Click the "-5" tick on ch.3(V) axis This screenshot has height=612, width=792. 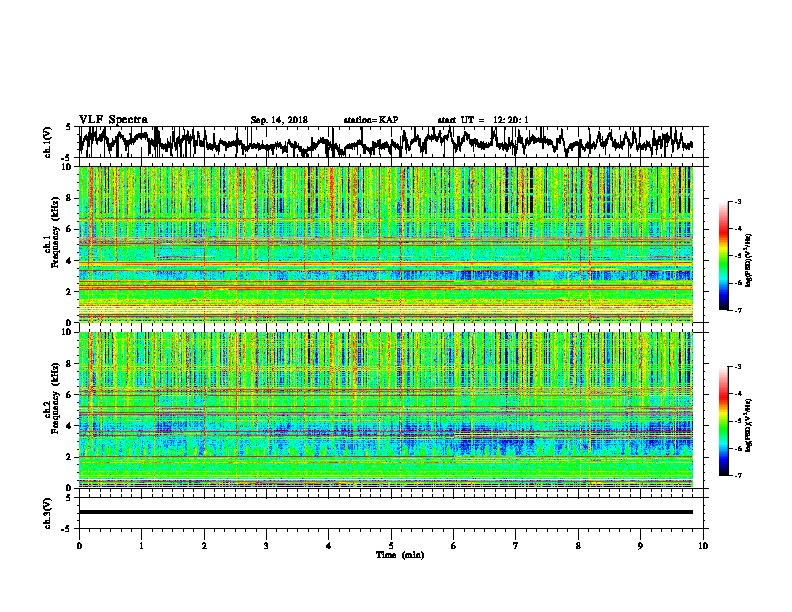click(x=67, y=529)
